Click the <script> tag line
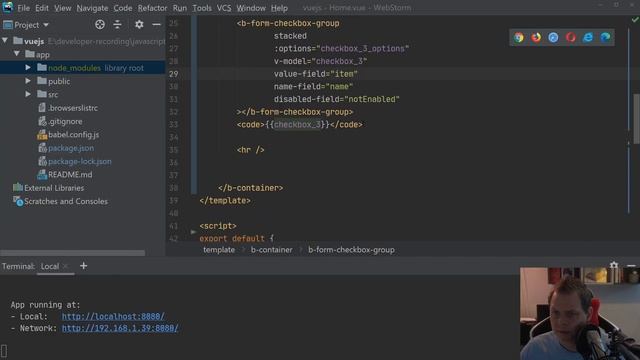Screen dimensions: 640x360 coord(218,226)
